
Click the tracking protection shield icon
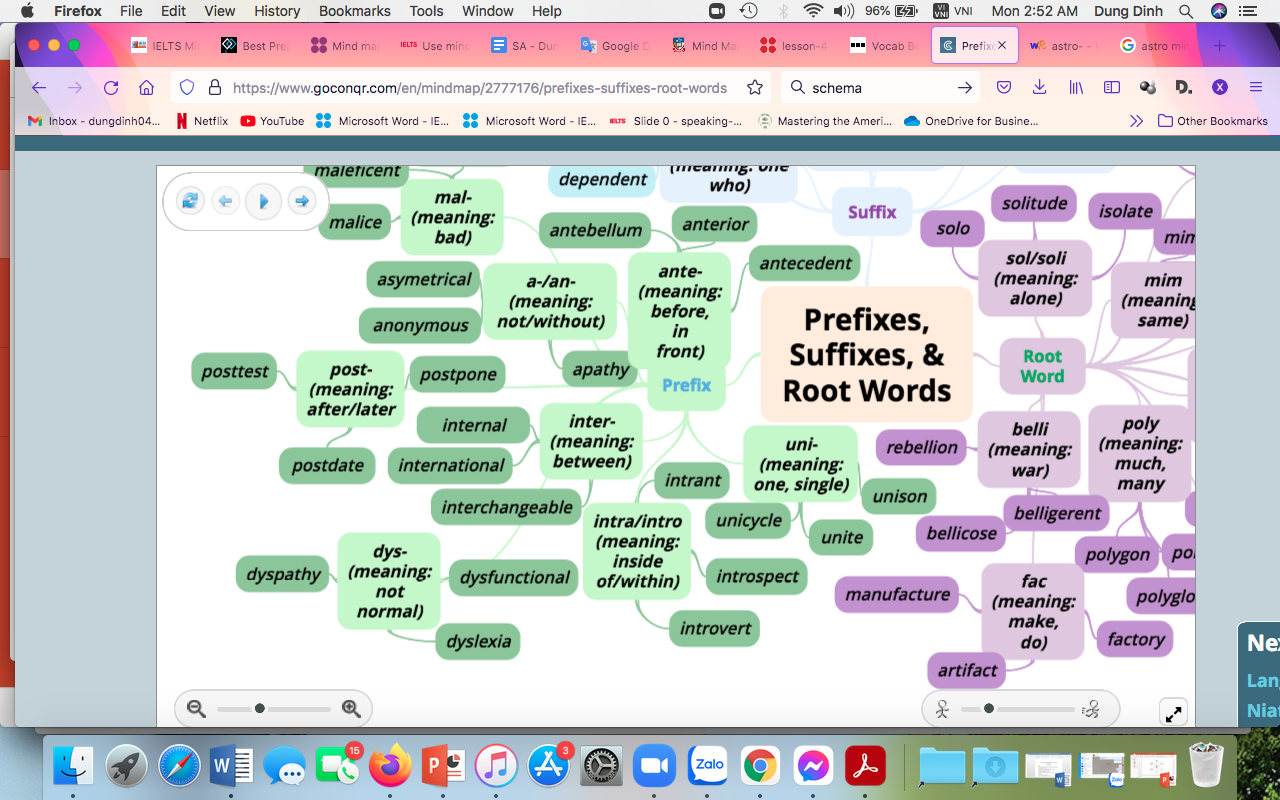[187, 87]
